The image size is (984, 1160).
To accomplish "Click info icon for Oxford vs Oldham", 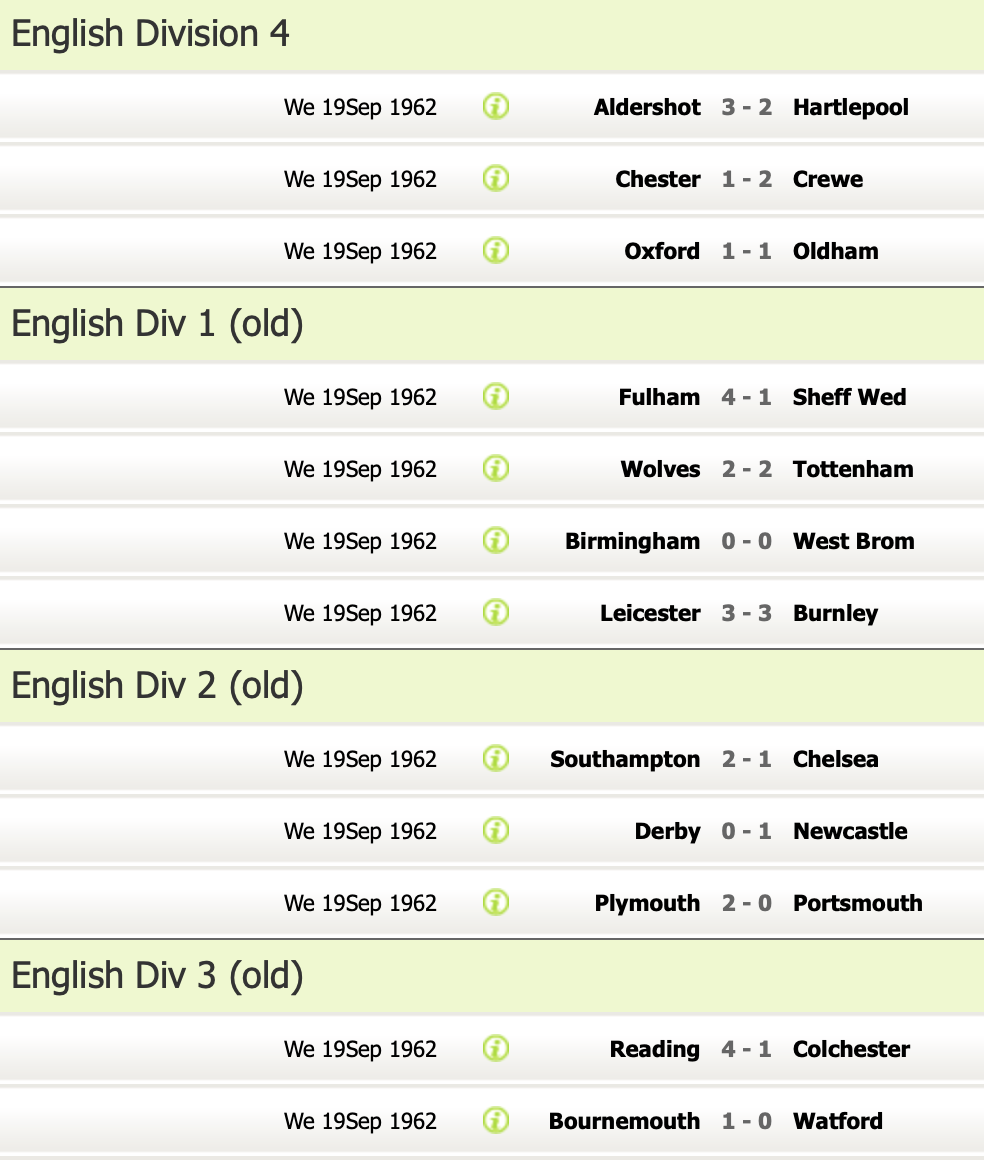I will [x=496, y=250].
